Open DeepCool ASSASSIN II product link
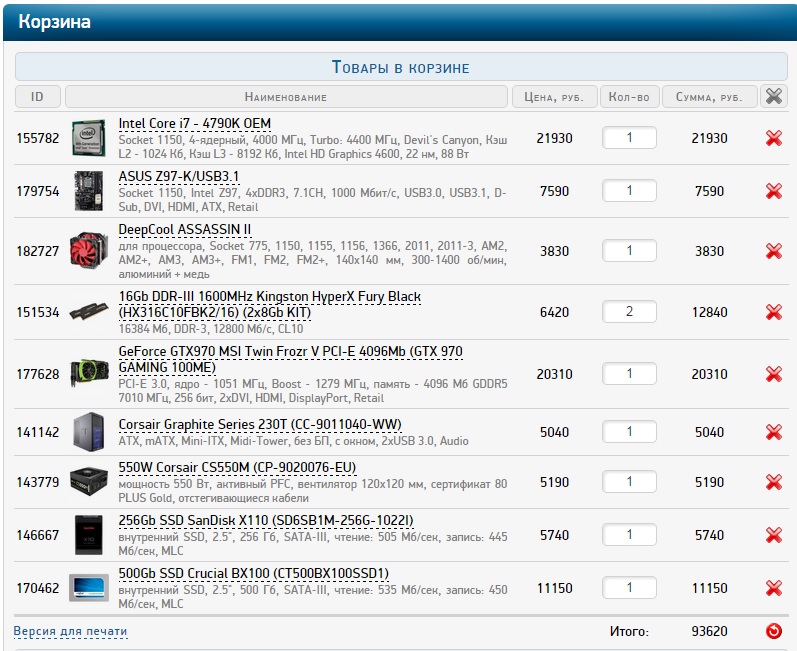This screenshot has width=797, height=651. 185,230
